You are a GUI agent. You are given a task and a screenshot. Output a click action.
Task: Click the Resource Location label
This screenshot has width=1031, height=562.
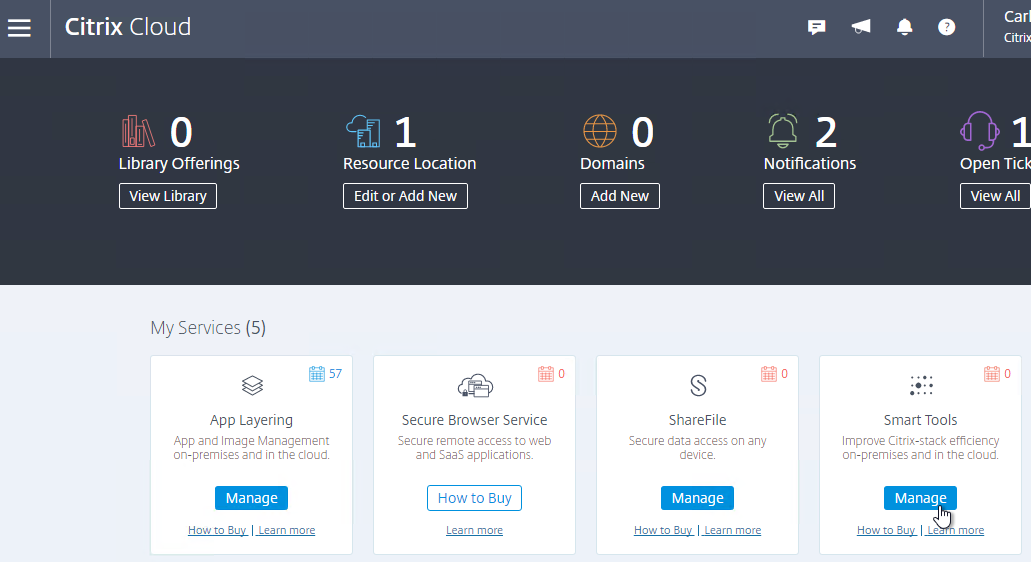point(409,164)
